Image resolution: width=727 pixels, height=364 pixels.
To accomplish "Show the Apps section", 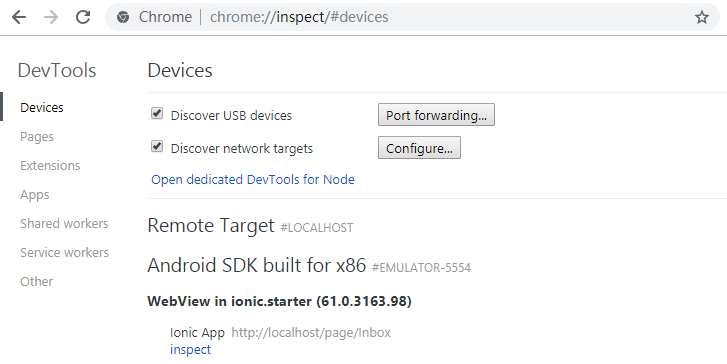I will [35, 195].
